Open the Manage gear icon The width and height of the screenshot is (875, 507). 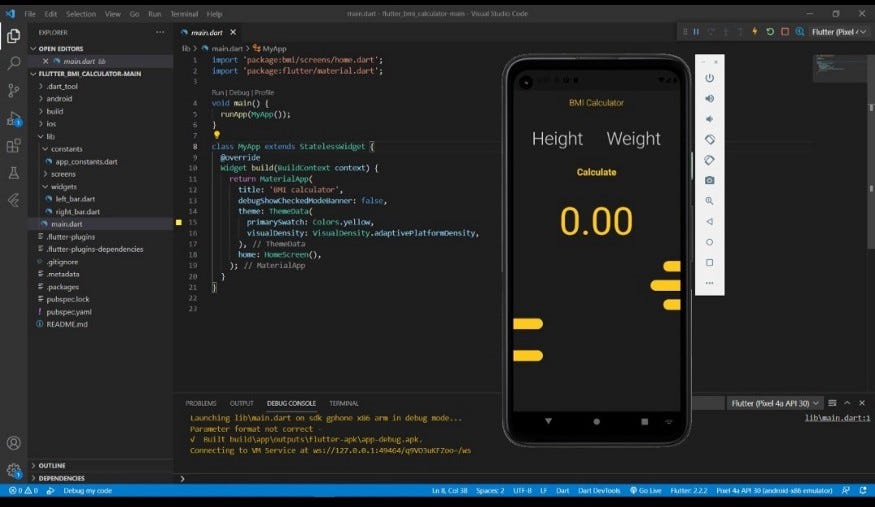point(13,471)
